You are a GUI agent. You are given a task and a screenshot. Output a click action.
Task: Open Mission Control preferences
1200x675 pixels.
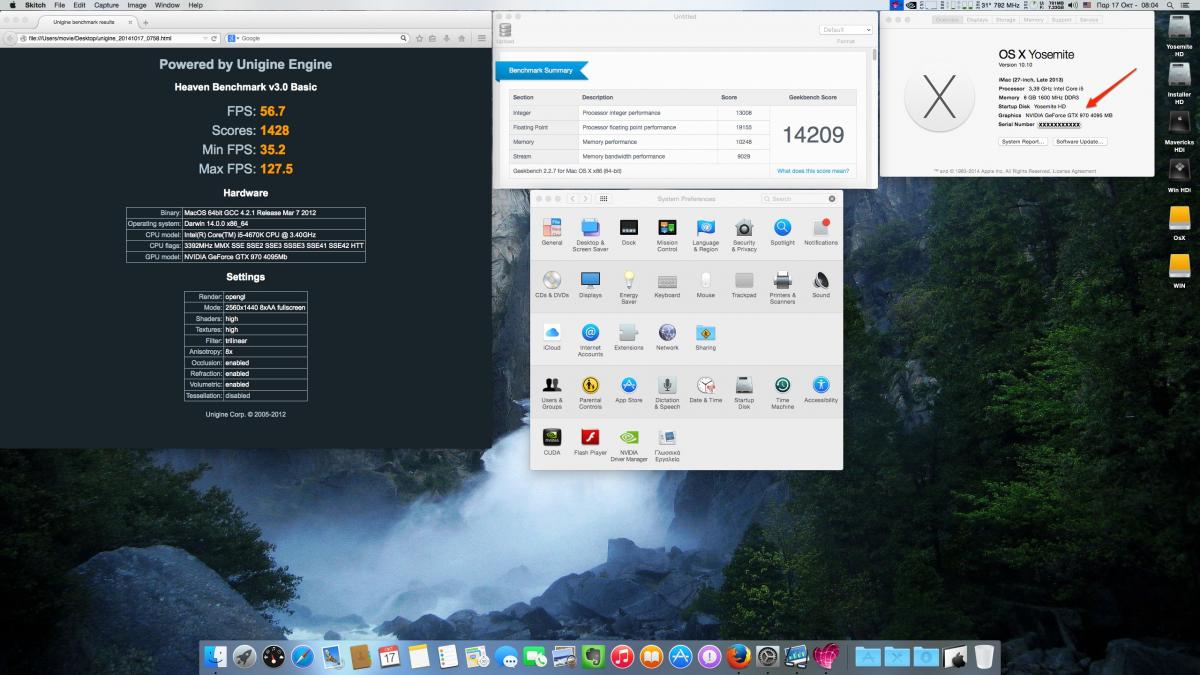click(667, 234)
